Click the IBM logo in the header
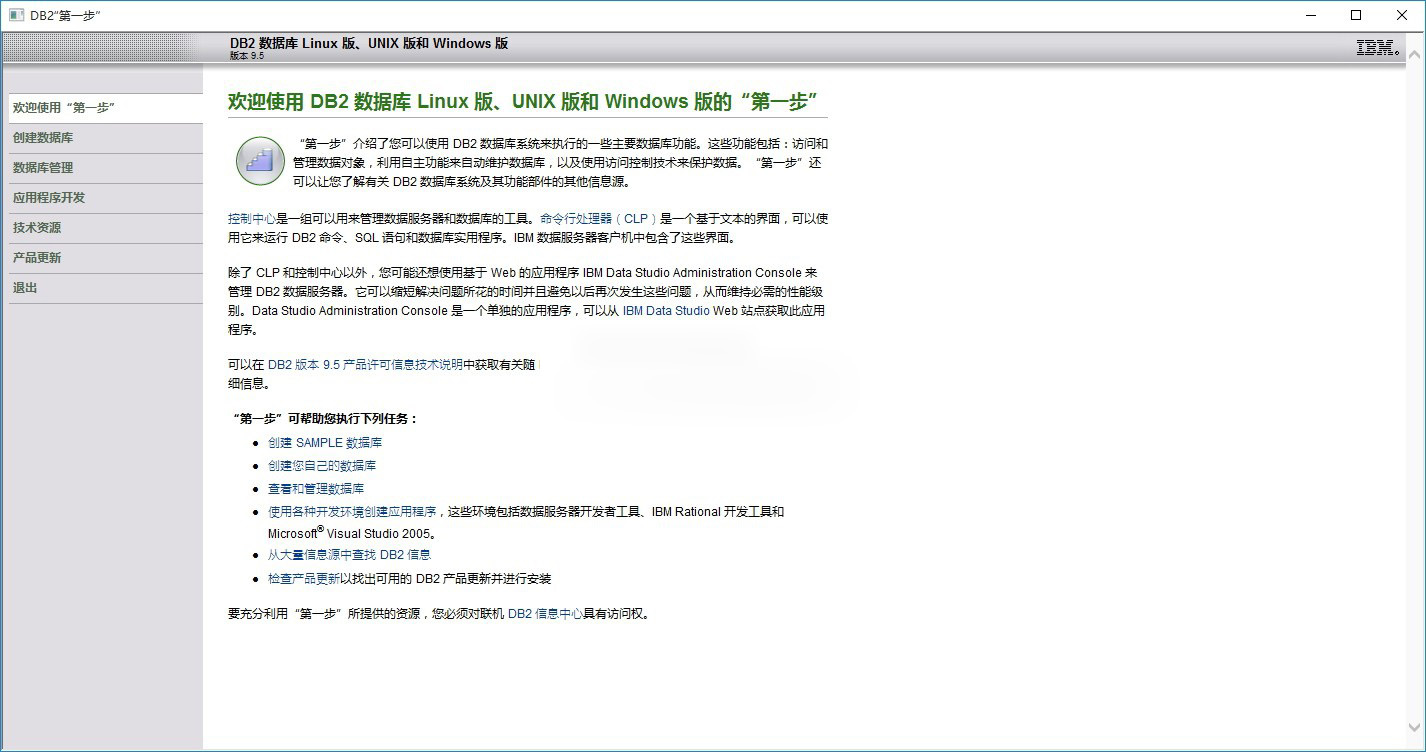The image size is (1426, 752). pyautogui.click(x=1377, y=47)
